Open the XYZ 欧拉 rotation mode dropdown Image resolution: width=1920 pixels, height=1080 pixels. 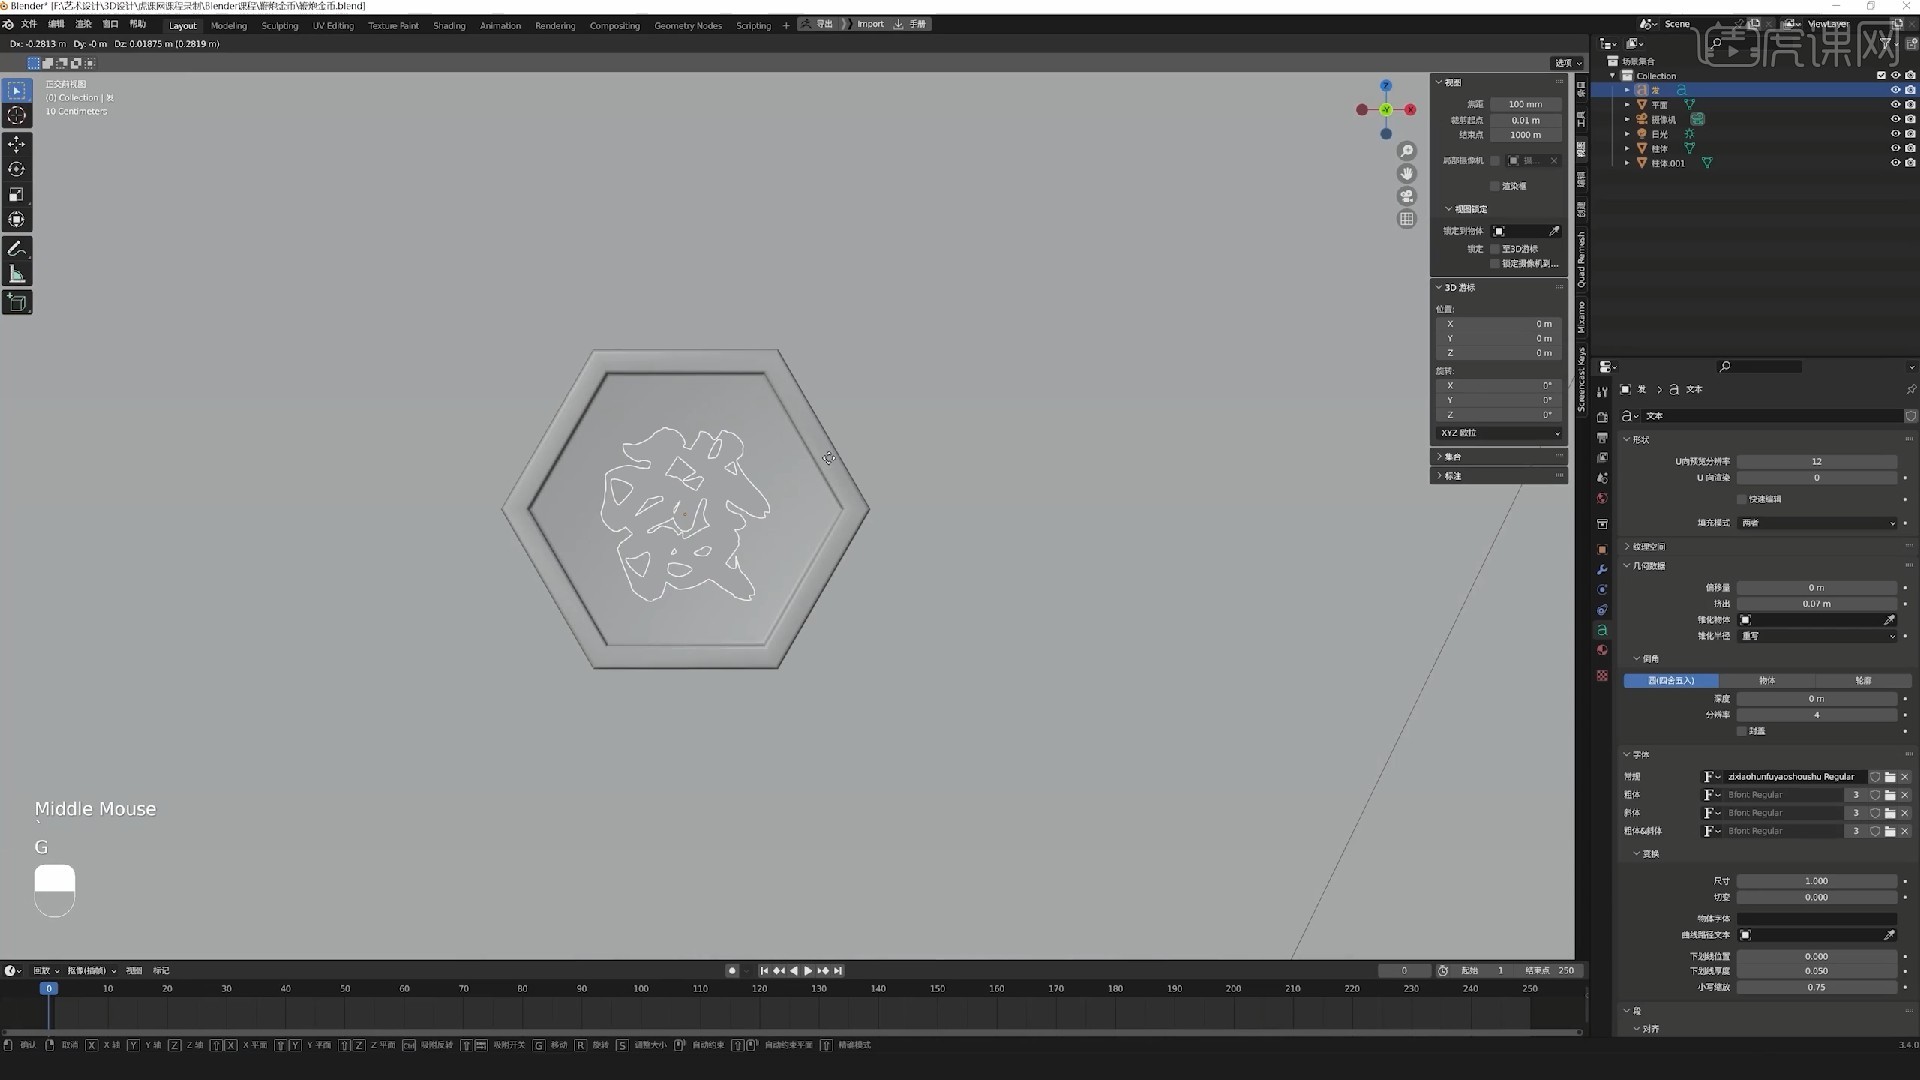click(x=1499, y=433)
